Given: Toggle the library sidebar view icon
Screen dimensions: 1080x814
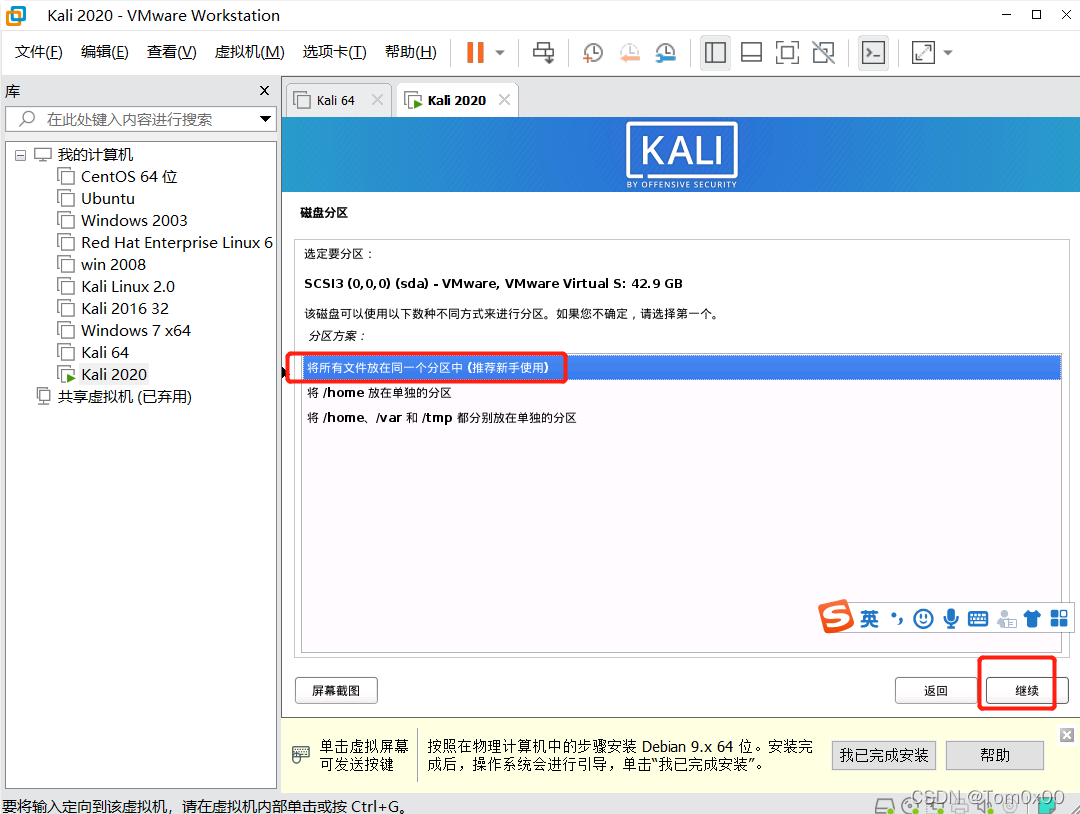Looking at the screenshot, I should [715, 52].
